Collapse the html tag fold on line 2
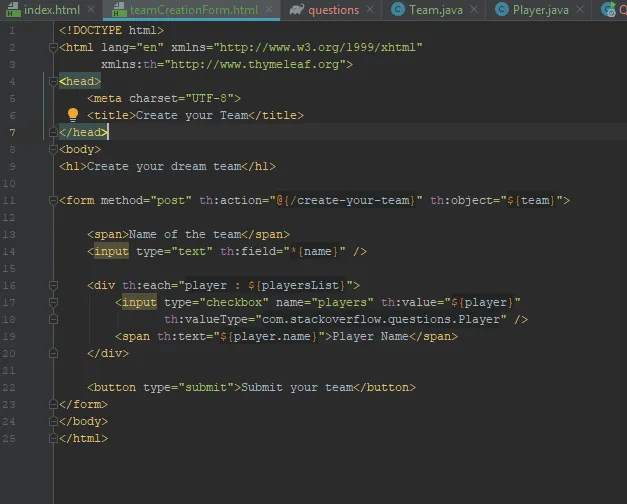Image resolution: width=627 pixels, height=504 pixels. tap(53, 48)
